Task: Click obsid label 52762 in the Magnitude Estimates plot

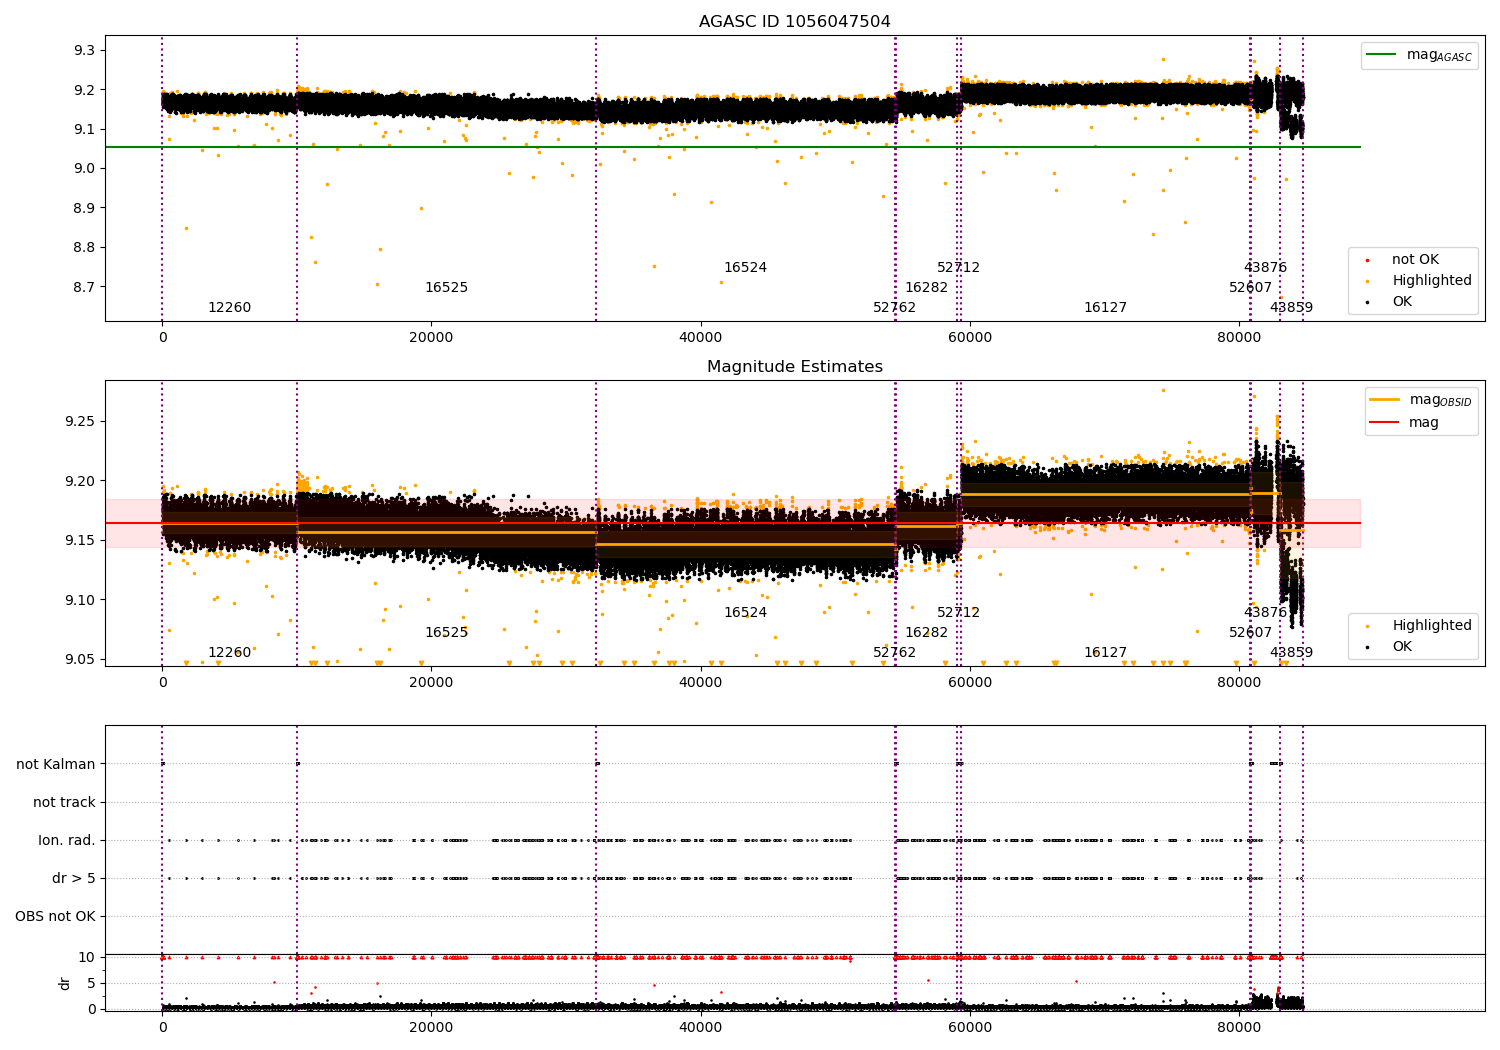Action: pyautogui.click(x=894, y=653)
